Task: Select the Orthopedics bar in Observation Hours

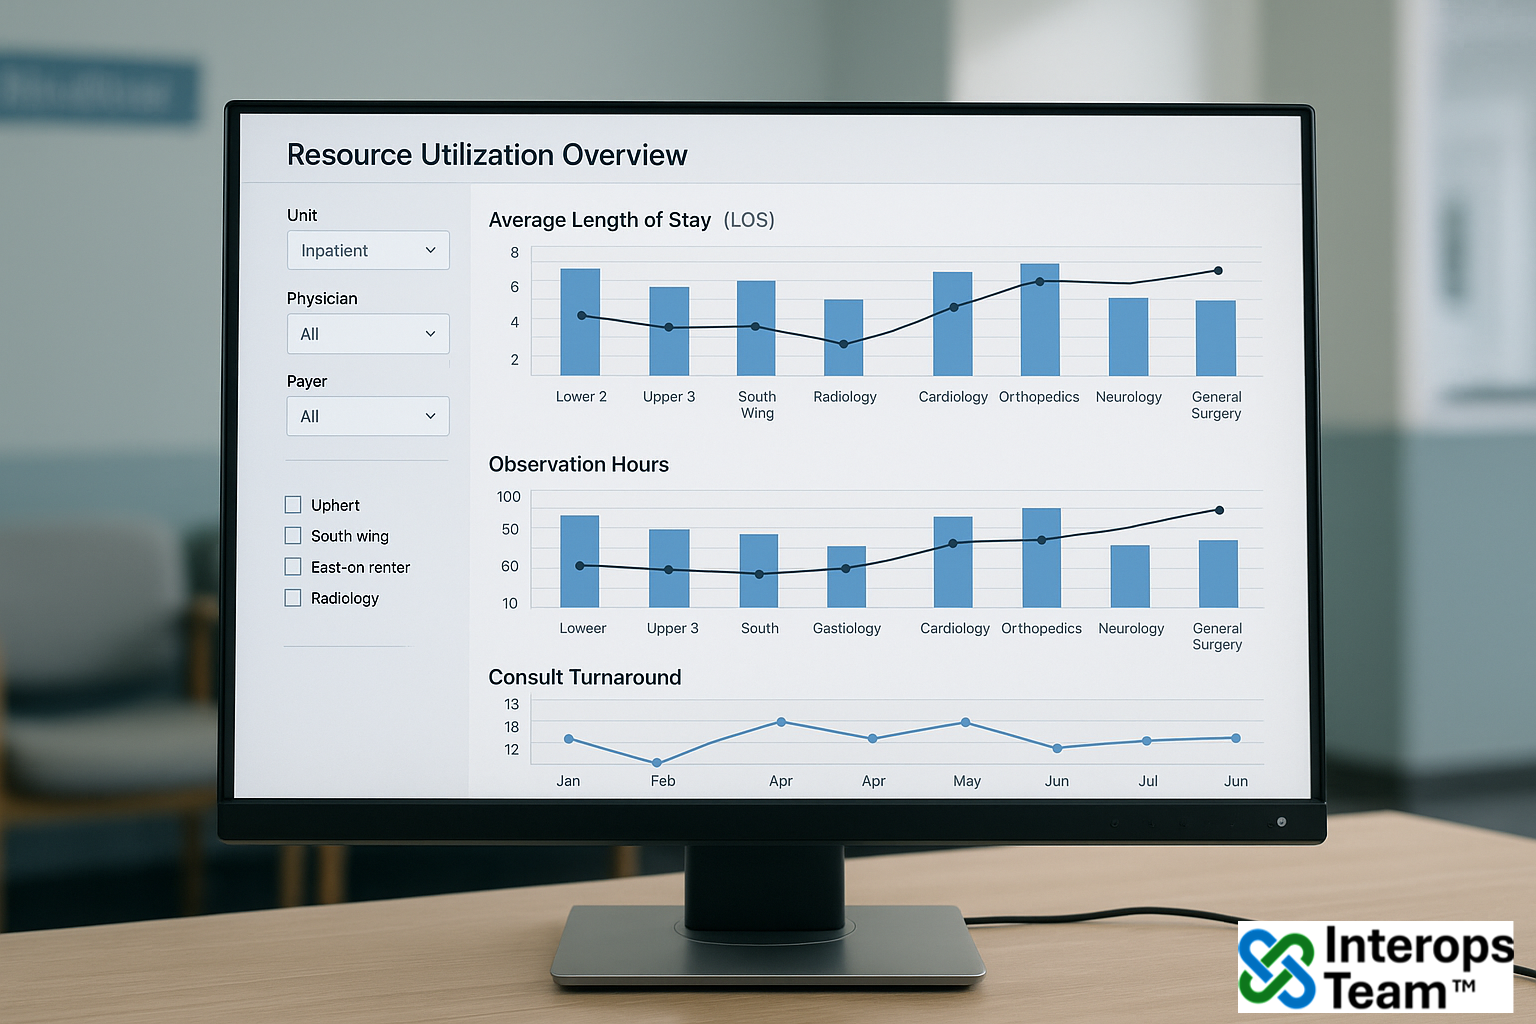Action: (x=1041, y=558)
